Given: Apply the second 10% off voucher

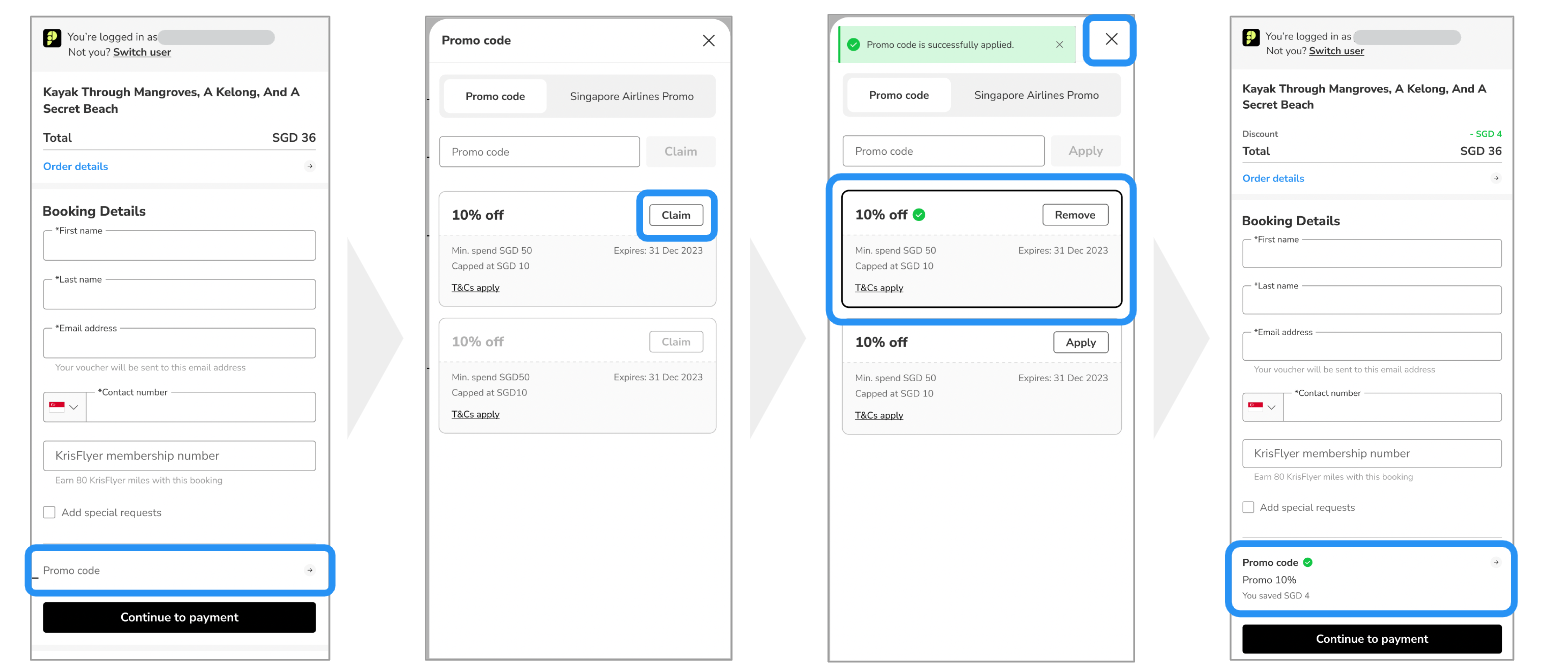Looking at the screenshot, I should (1080, 343).
